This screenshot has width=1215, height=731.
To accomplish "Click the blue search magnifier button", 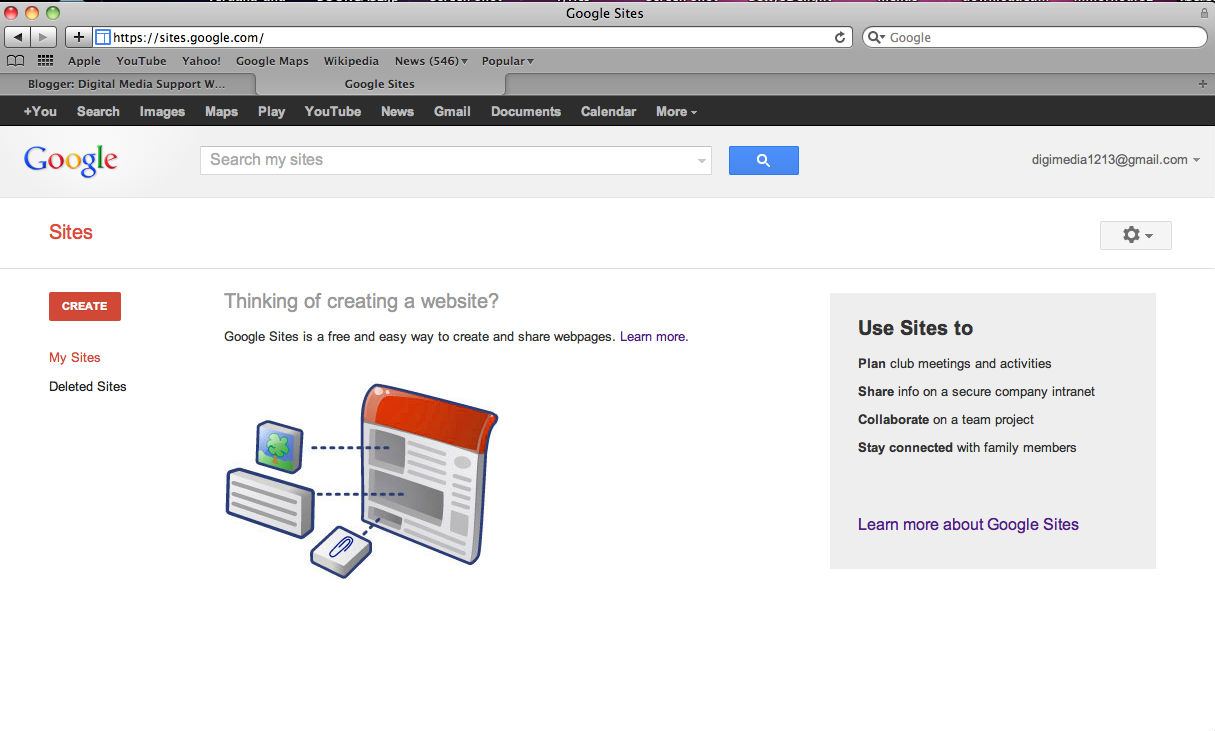I will coord(763,160).
